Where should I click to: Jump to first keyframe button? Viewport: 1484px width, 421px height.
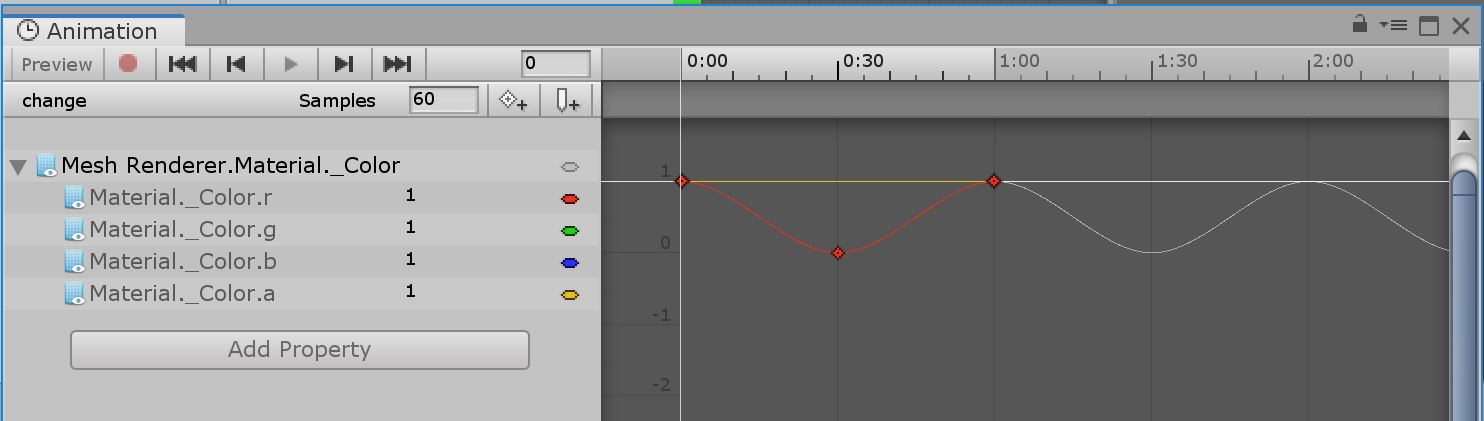183,64
